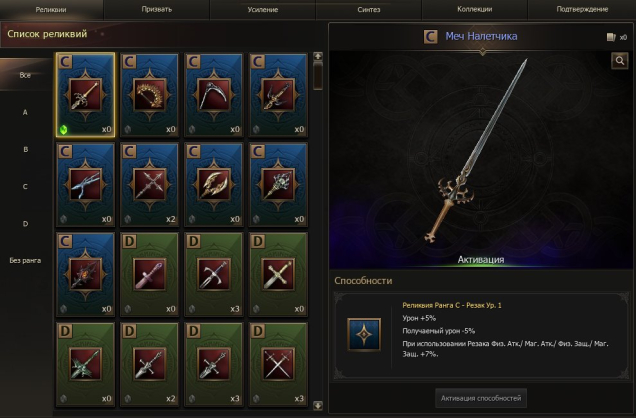Screen dimensions: 636x418
Task: Select the golden cross sword D-rank card
Action: tap(278, 274)
